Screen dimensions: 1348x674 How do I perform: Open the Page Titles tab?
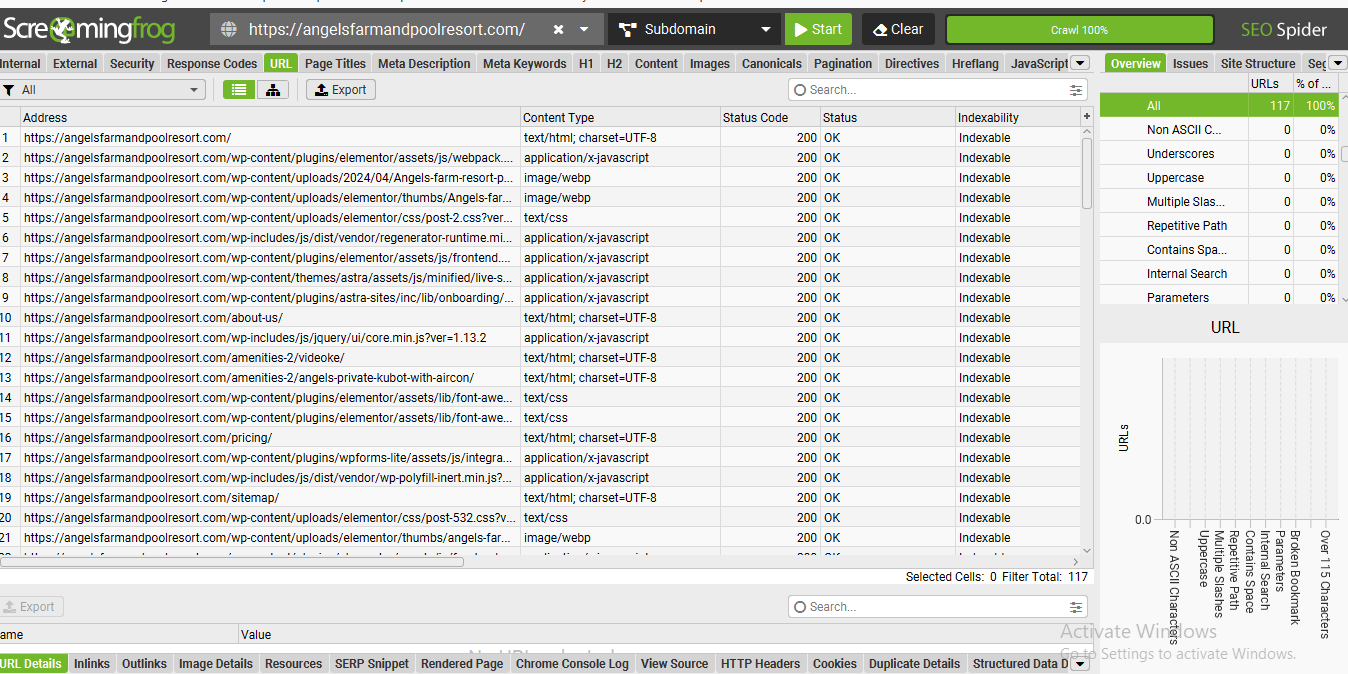pyautogui.click(x=335, y=63)
